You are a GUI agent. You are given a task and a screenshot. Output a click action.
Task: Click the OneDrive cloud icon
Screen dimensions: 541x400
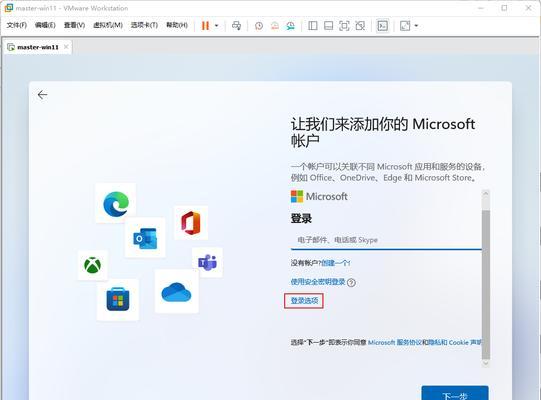[x=176, y=292]
